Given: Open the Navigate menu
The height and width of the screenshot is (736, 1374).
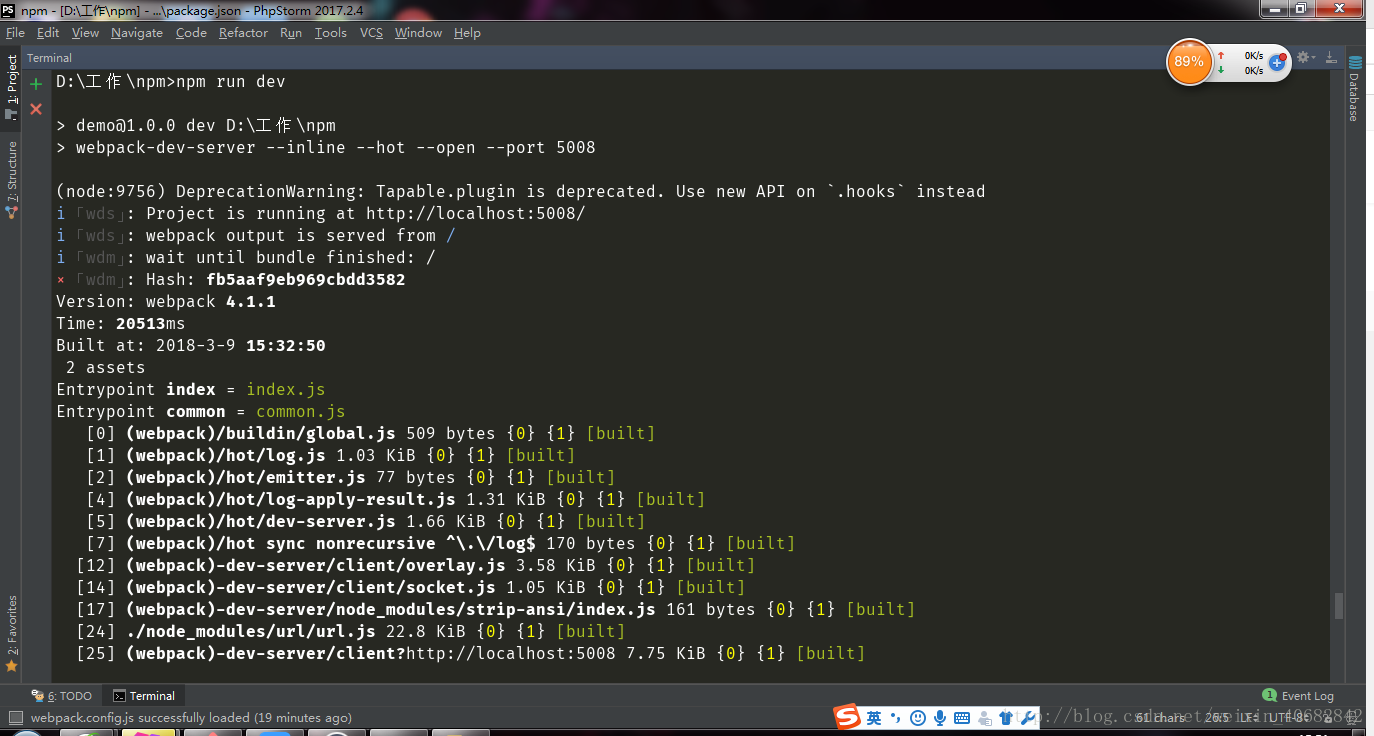Looking at the screenshot, I should click(137, 33).
